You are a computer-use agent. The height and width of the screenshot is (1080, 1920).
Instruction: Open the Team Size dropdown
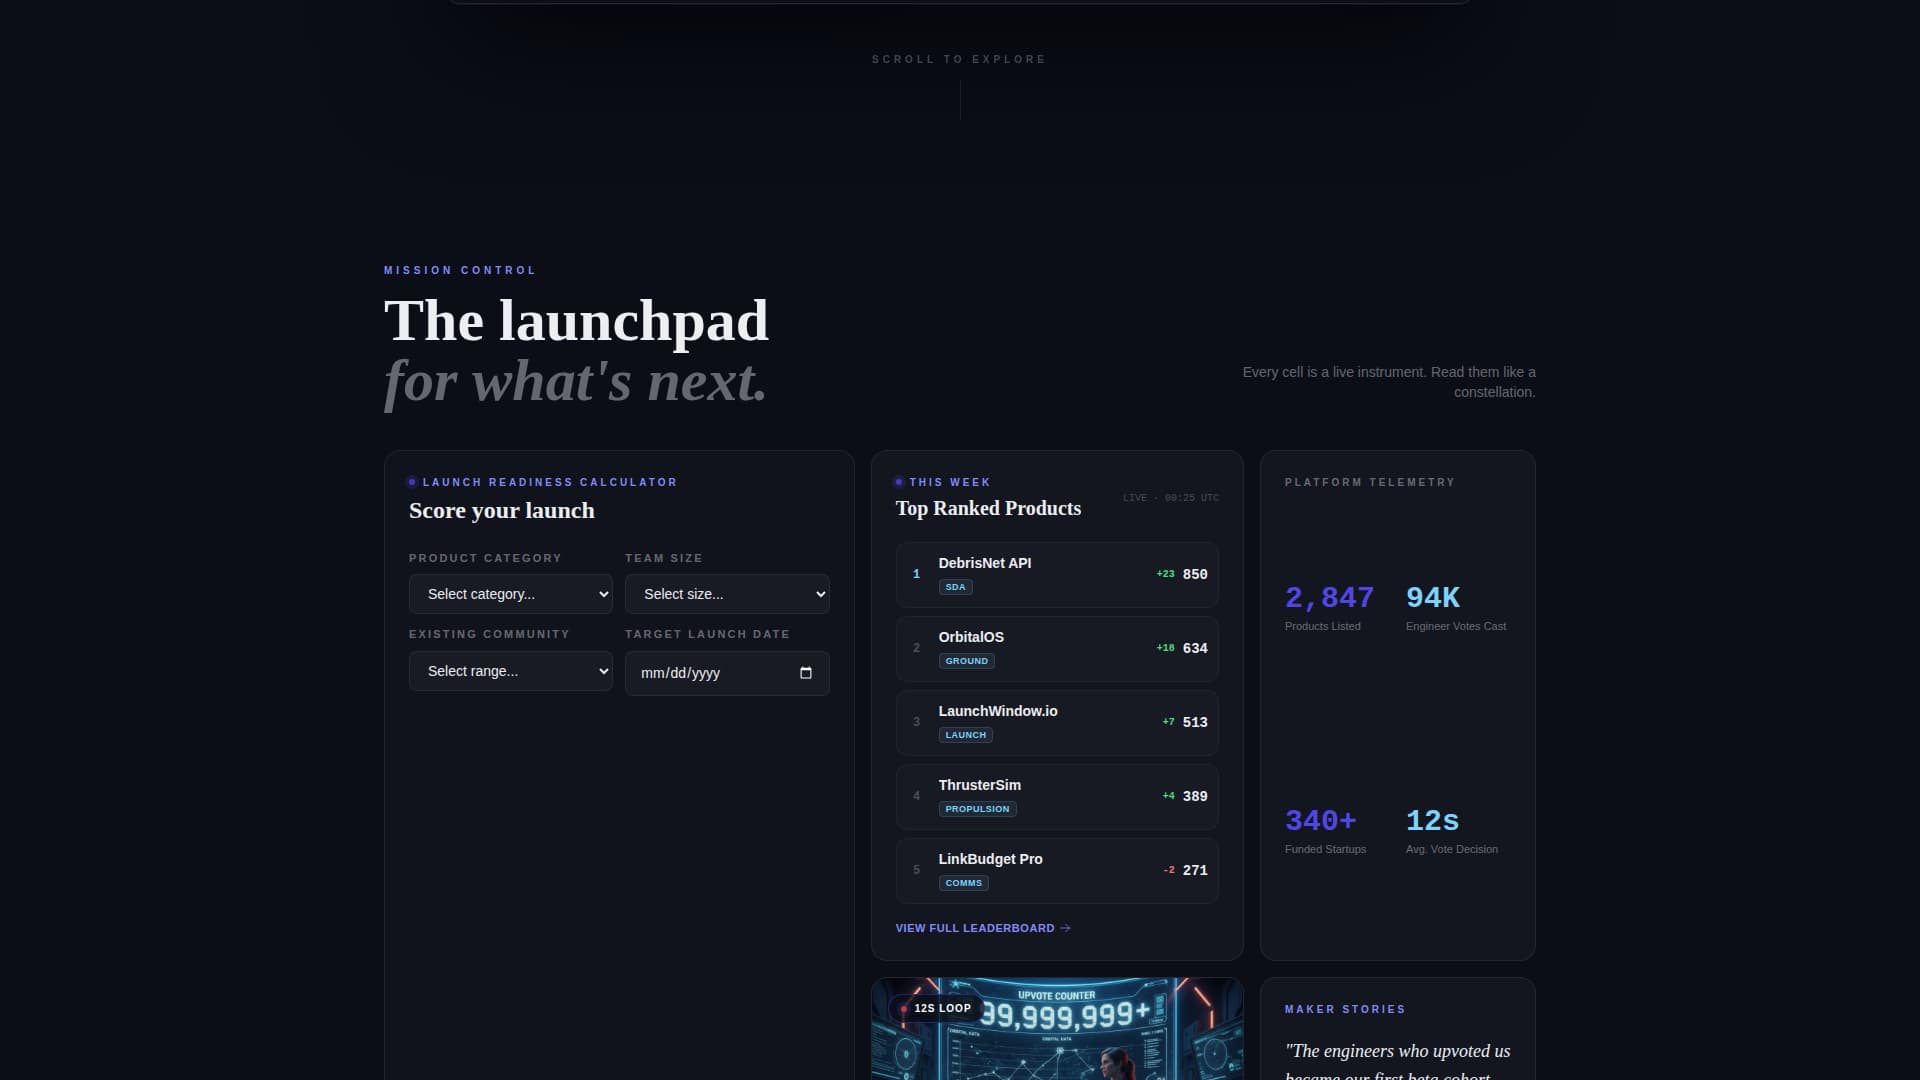[727, 594]
